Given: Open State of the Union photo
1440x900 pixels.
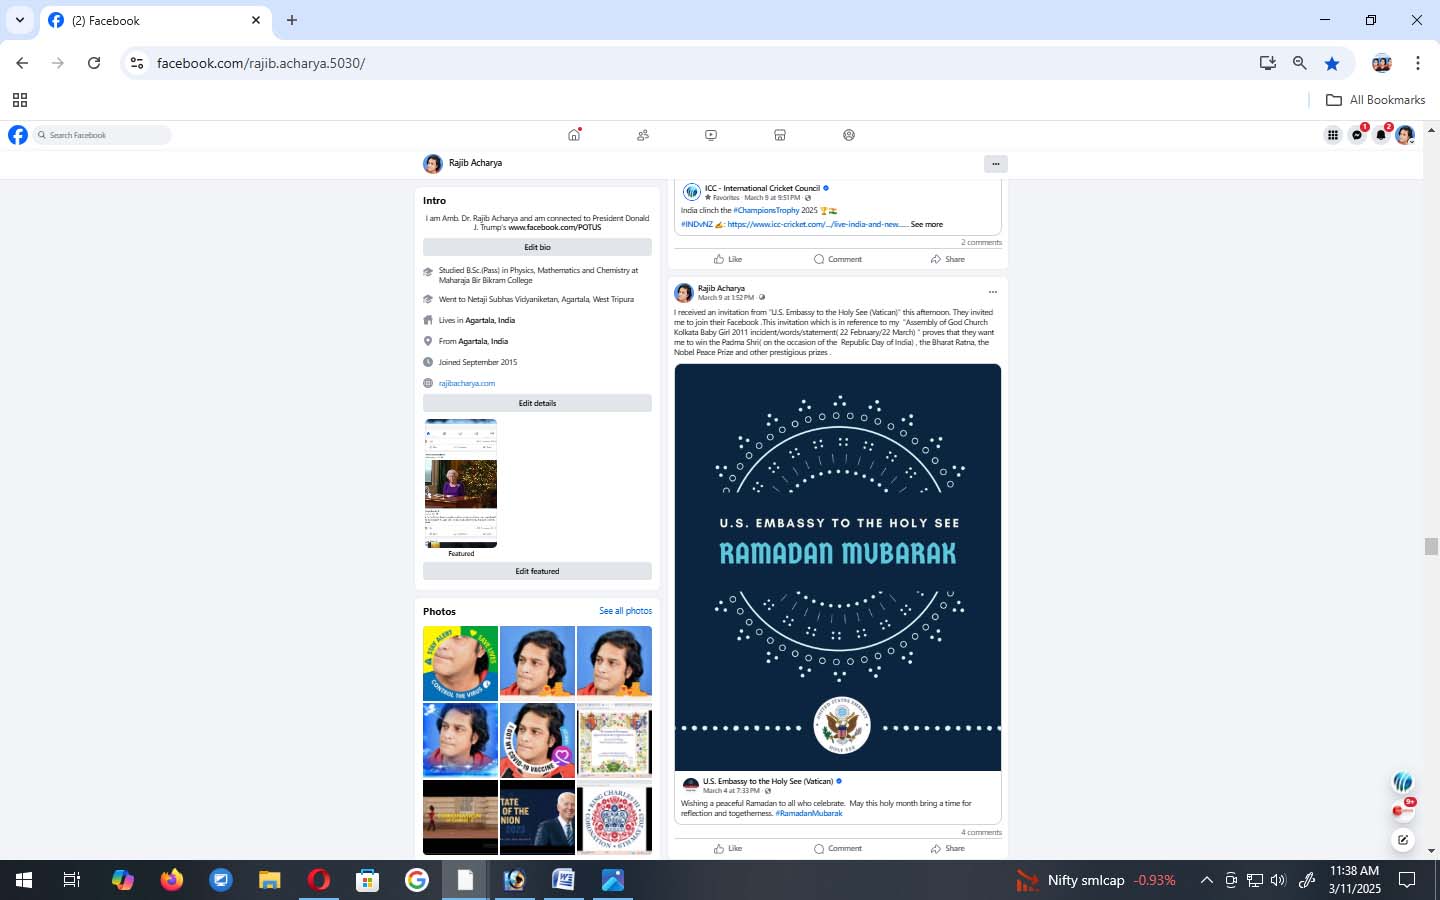Looking at the screenshot, I should click(x=537, y=817).
